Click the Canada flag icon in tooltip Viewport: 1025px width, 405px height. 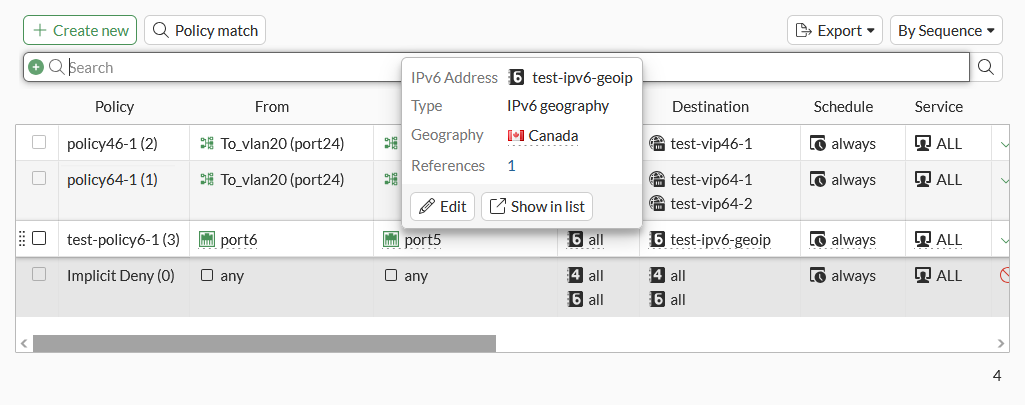tap(516, 136)
